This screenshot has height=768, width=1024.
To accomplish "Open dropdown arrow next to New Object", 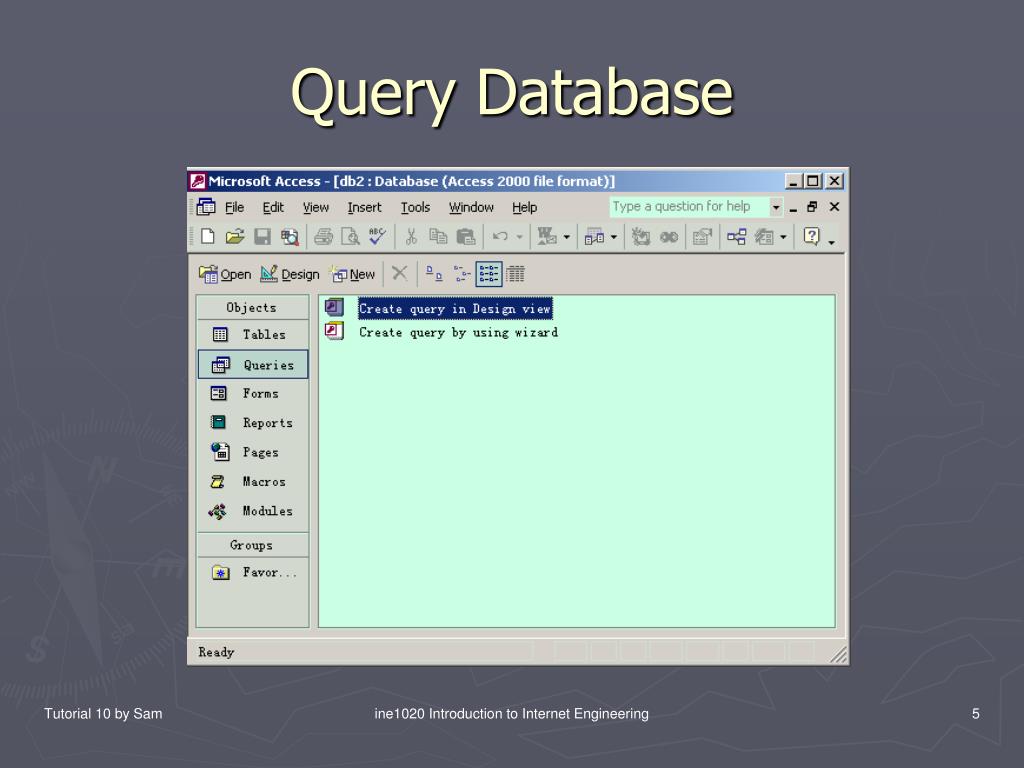I will pyautogui.click(x=783, y=237).
